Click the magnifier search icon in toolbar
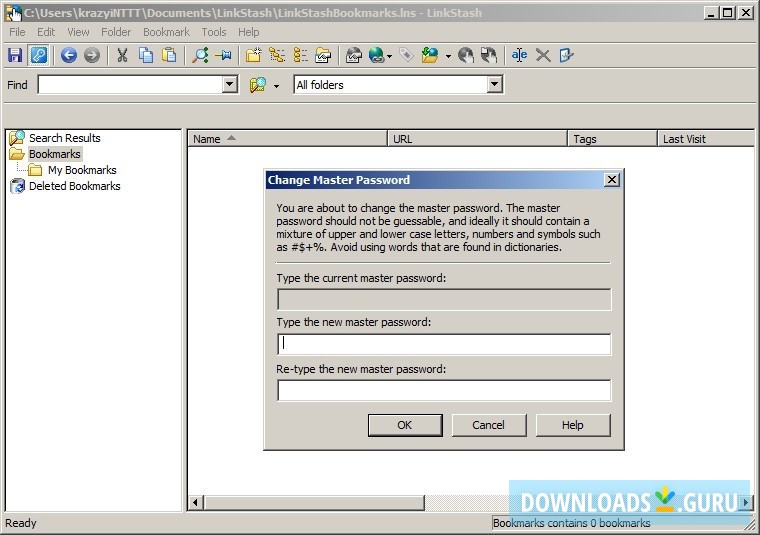Viewport: 760px width, 535px height. [x=200, y=55]
